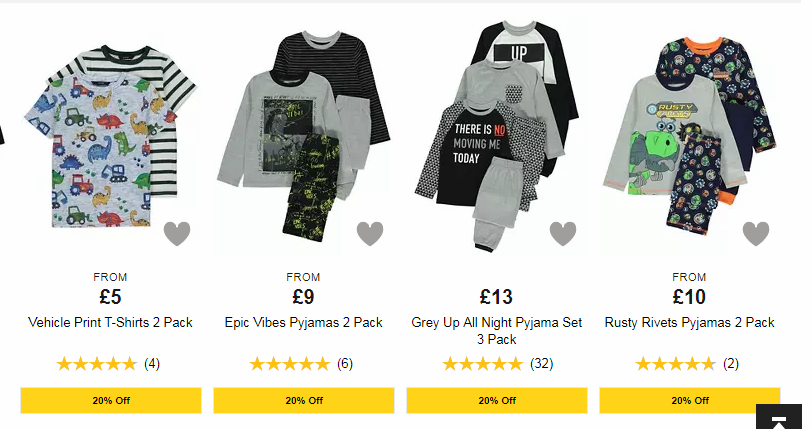812x429 pixels.
Task: Favorite the Vehicle Print T-Shirts heart icon
Action: (177, 234)
